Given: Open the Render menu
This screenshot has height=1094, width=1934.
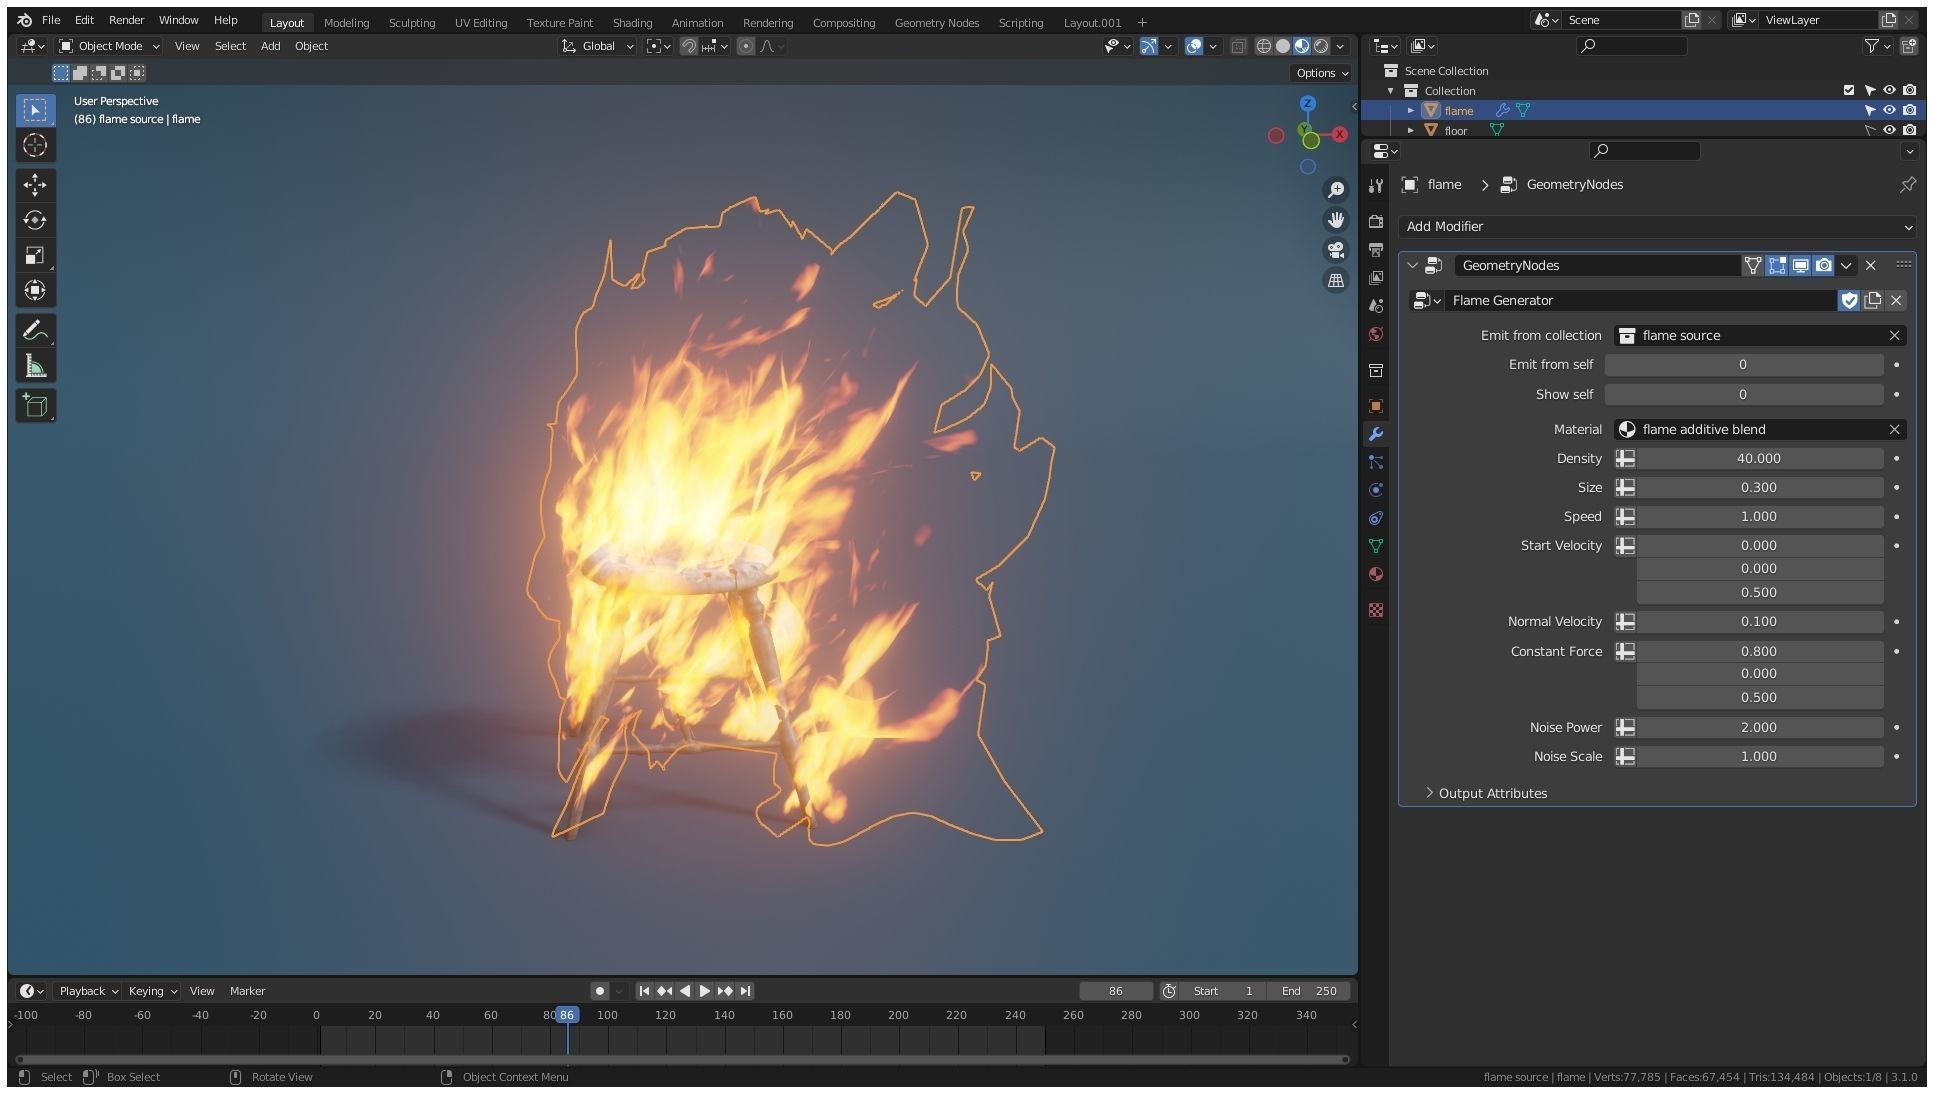Looking at the screenshot, I should pyautogui.click(x=126, y=20).
